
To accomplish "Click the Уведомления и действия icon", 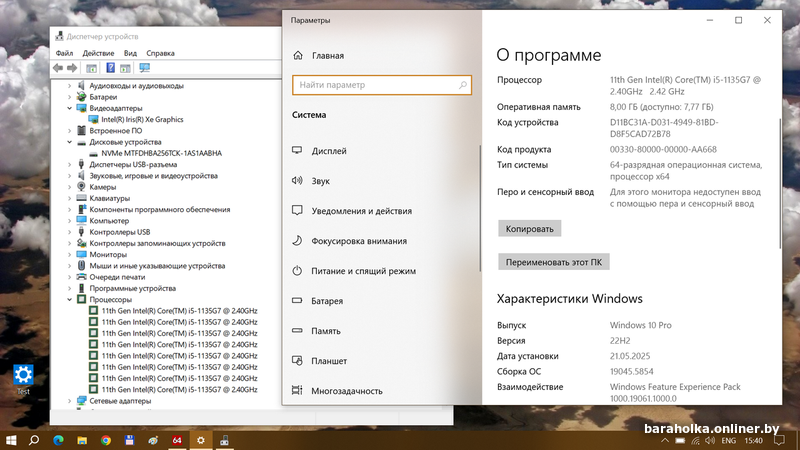I will 297,210.
